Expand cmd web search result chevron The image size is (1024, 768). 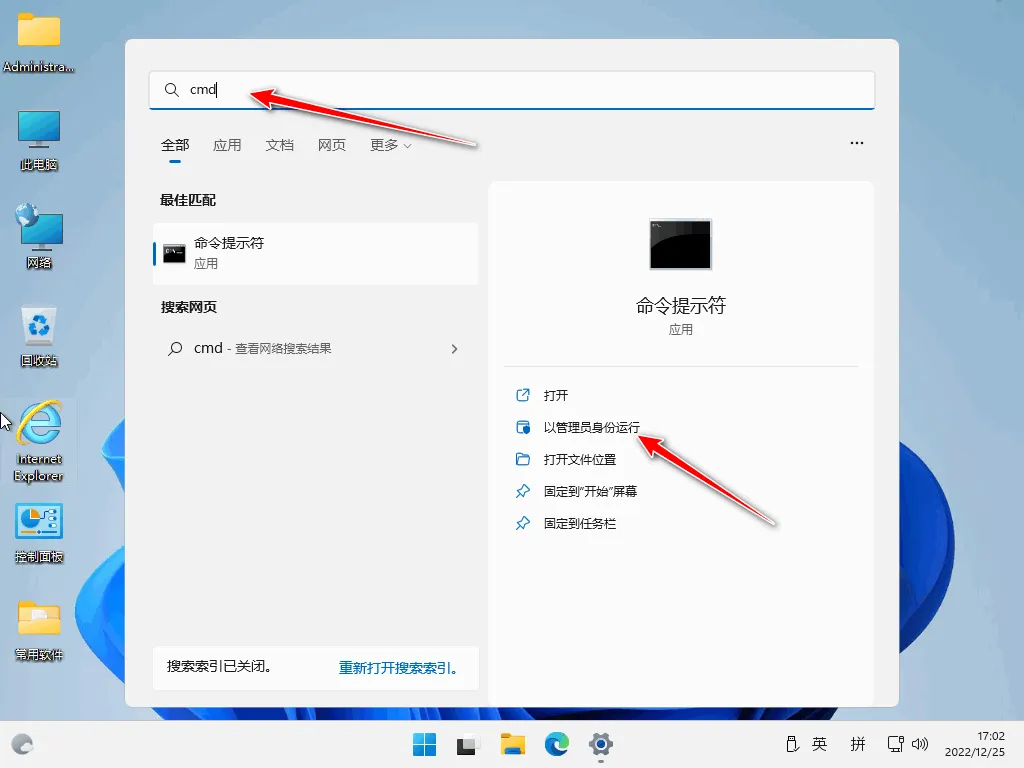[x=455, y=349]
